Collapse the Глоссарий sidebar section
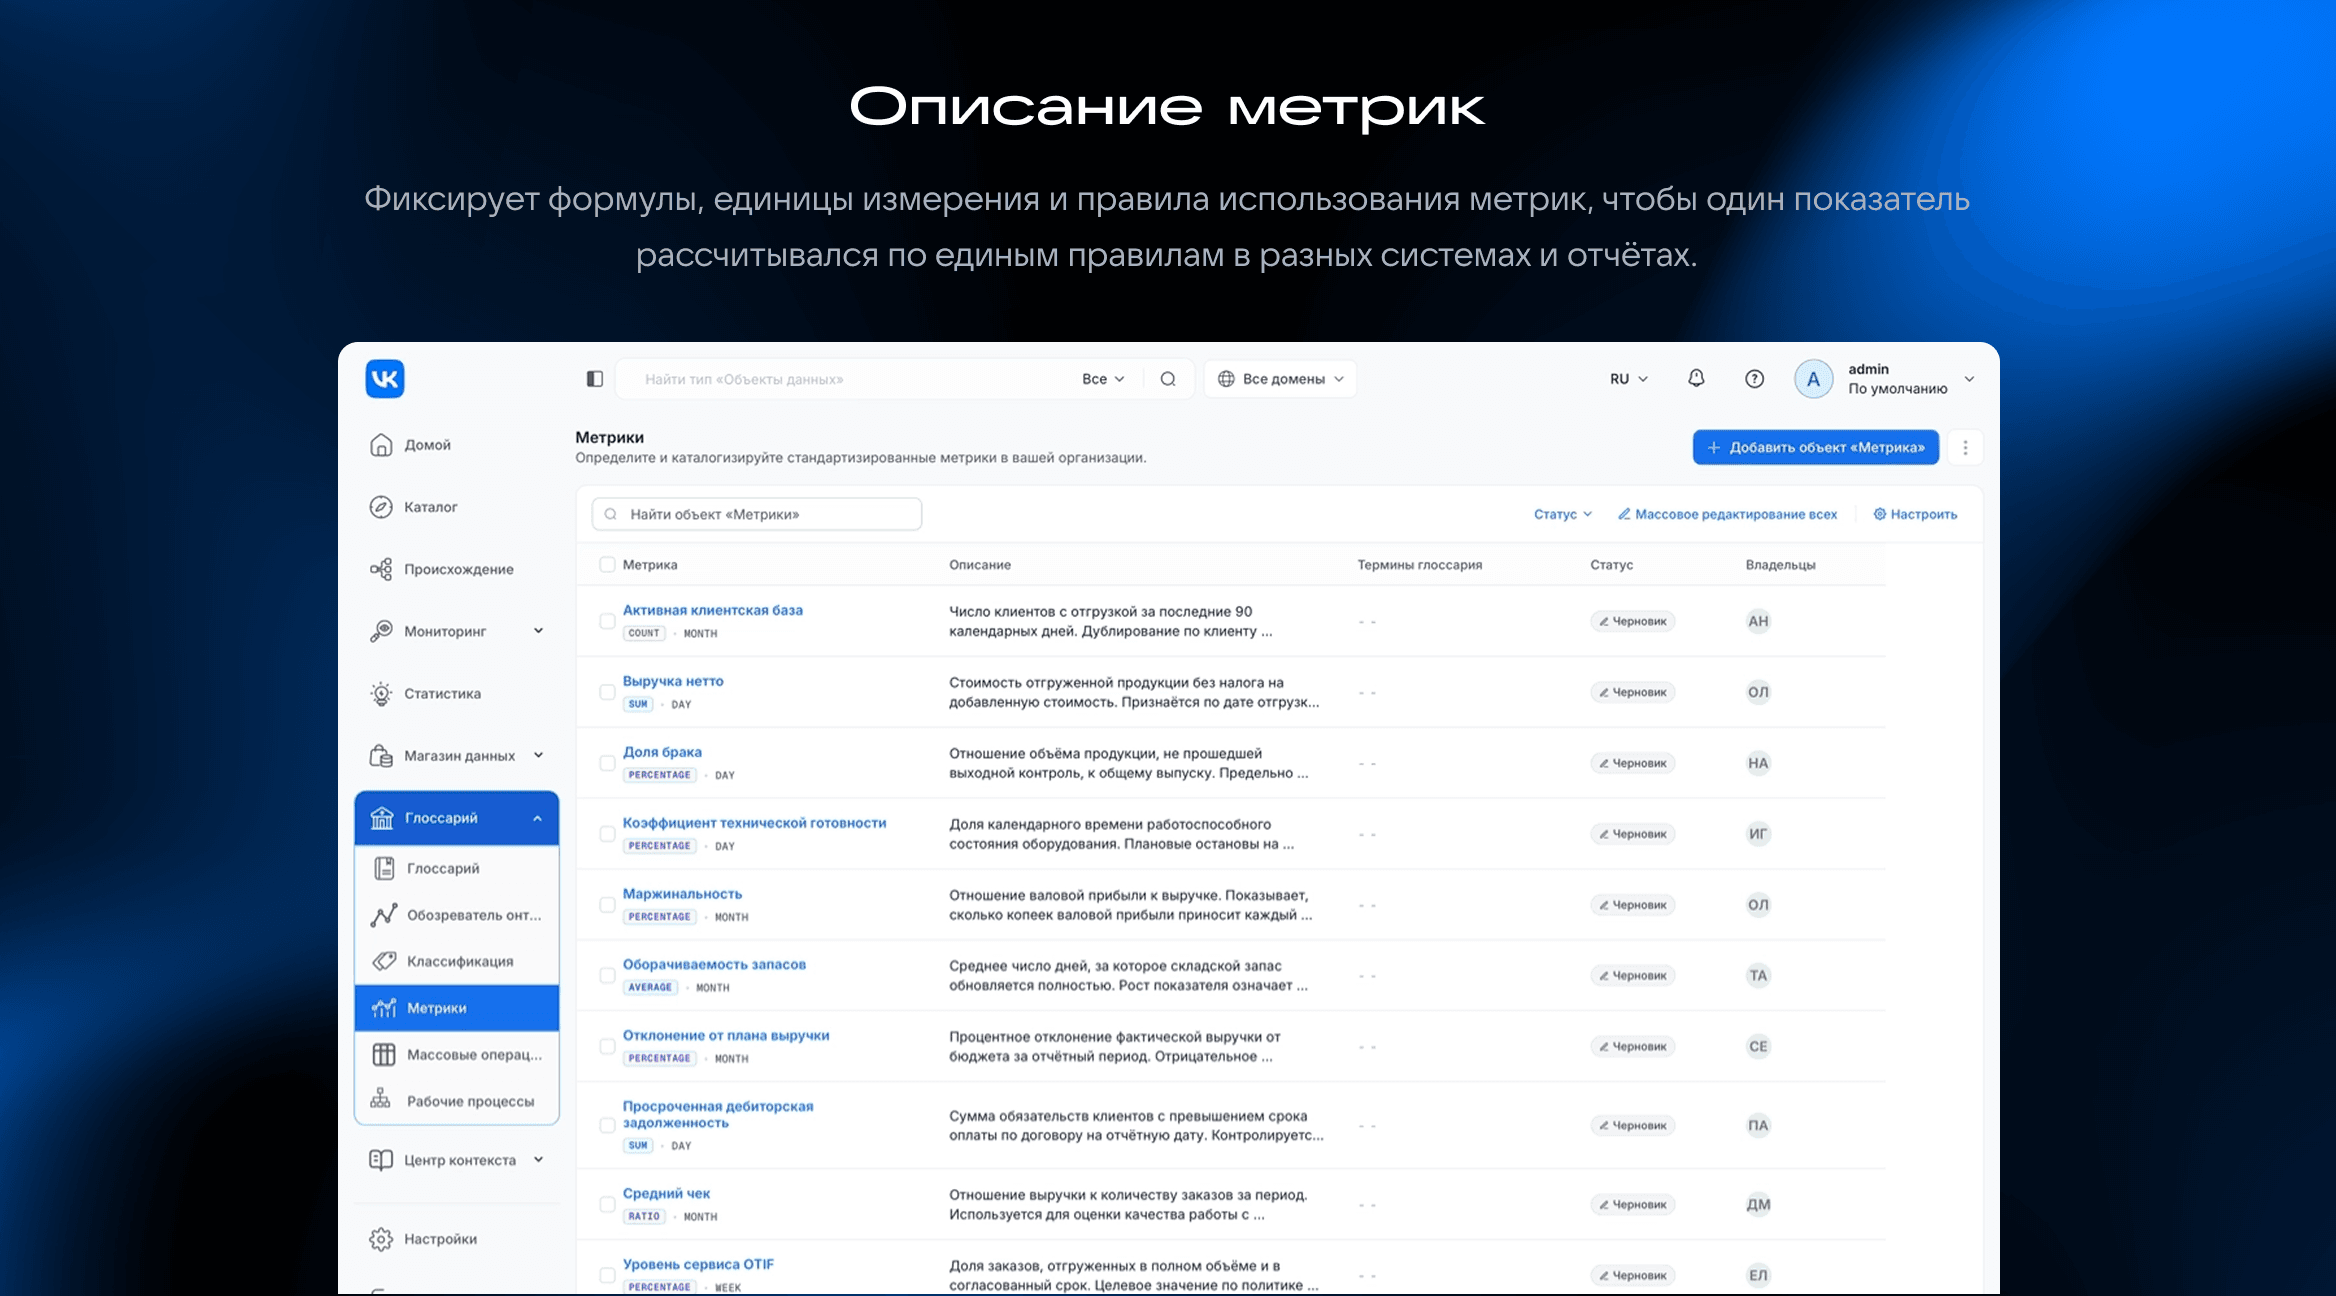 coord(538,818)
